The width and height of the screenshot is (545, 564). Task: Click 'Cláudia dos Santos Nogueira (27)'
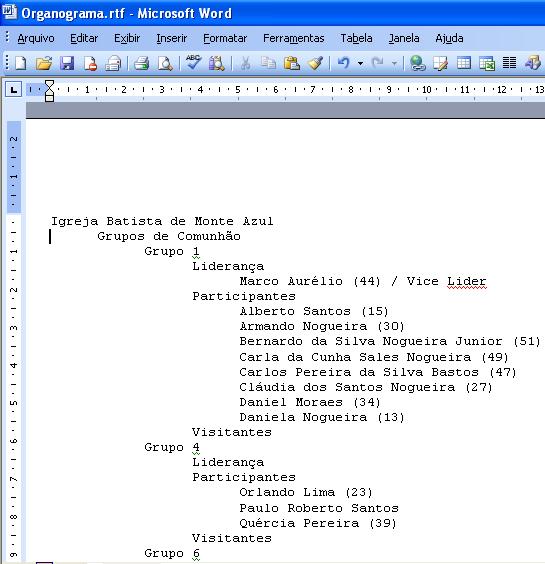[366, 387]
